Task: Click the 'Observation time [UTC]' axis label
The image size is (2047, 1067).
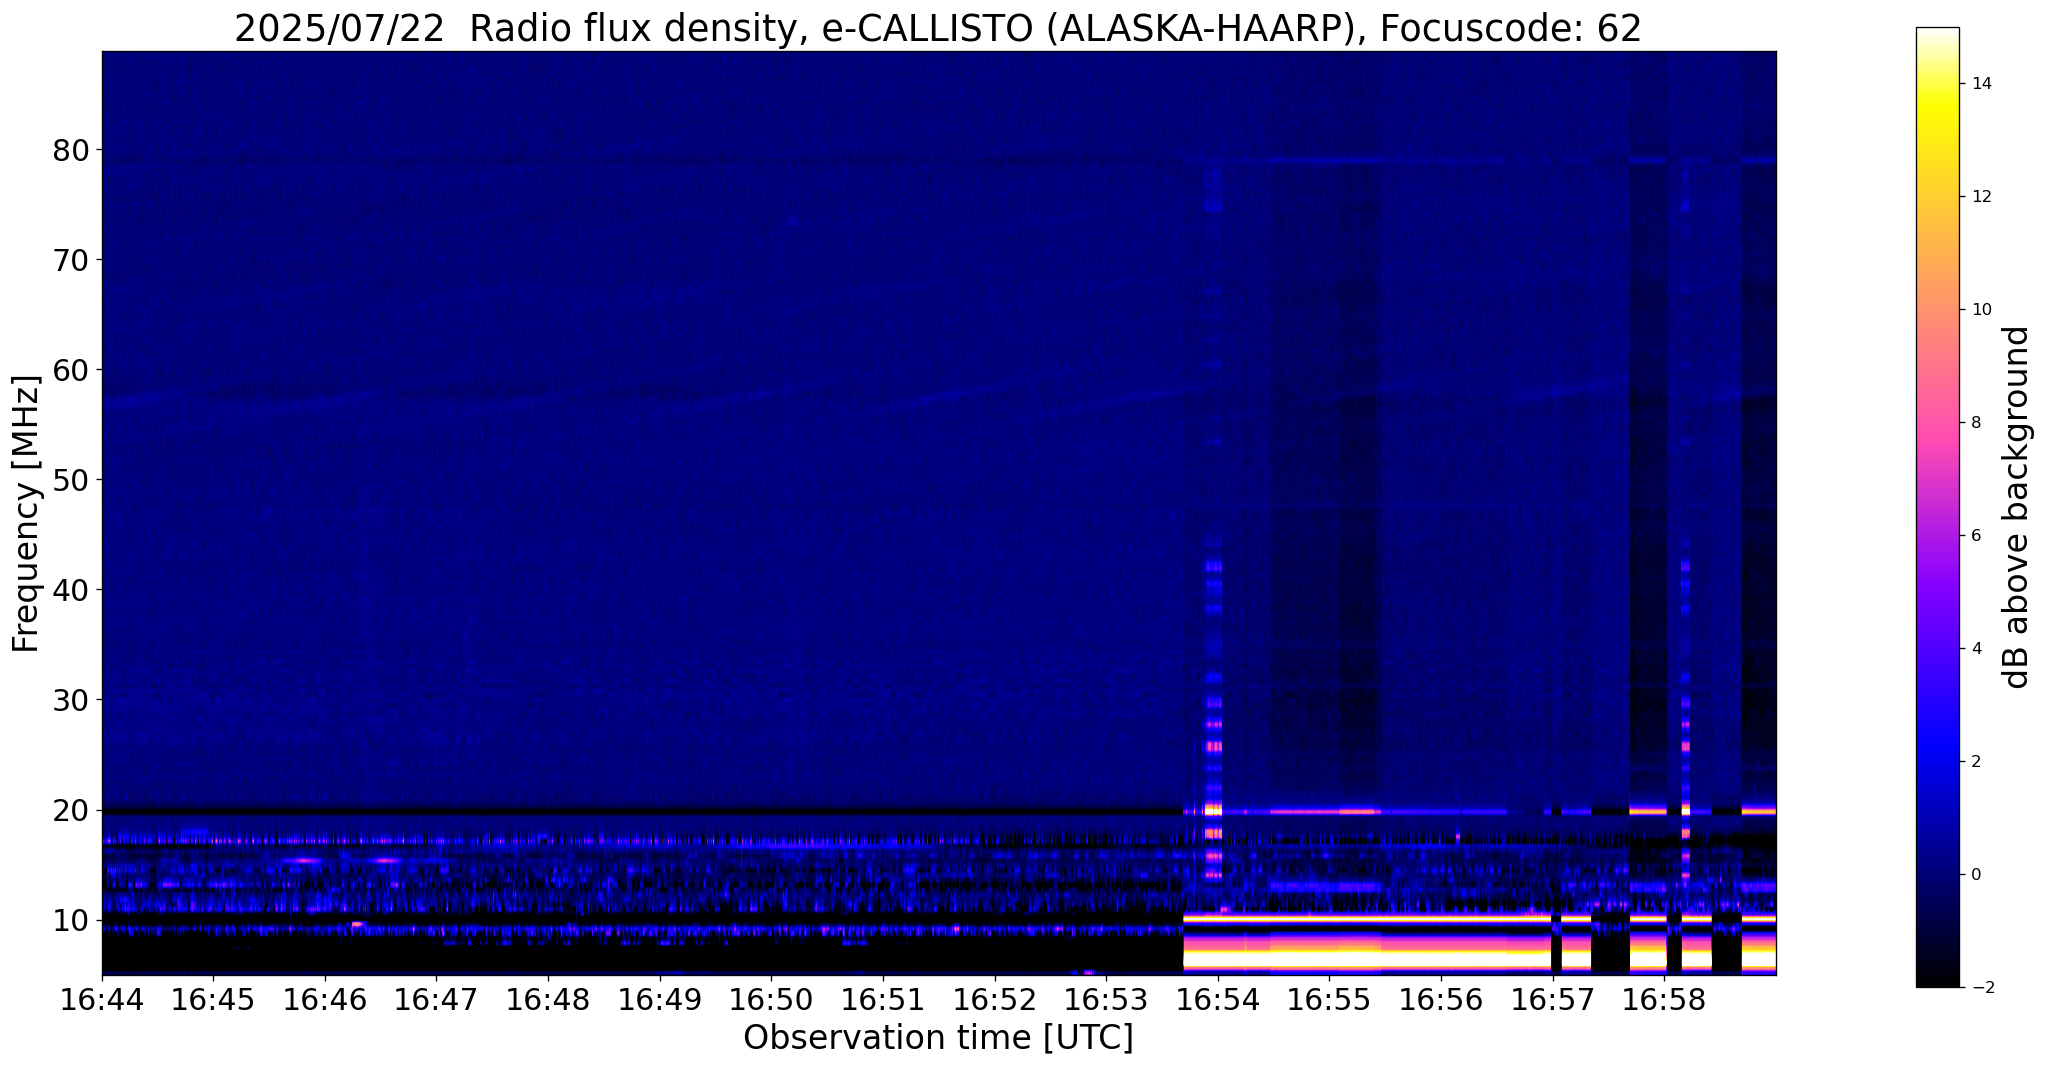Action: 938,1038
